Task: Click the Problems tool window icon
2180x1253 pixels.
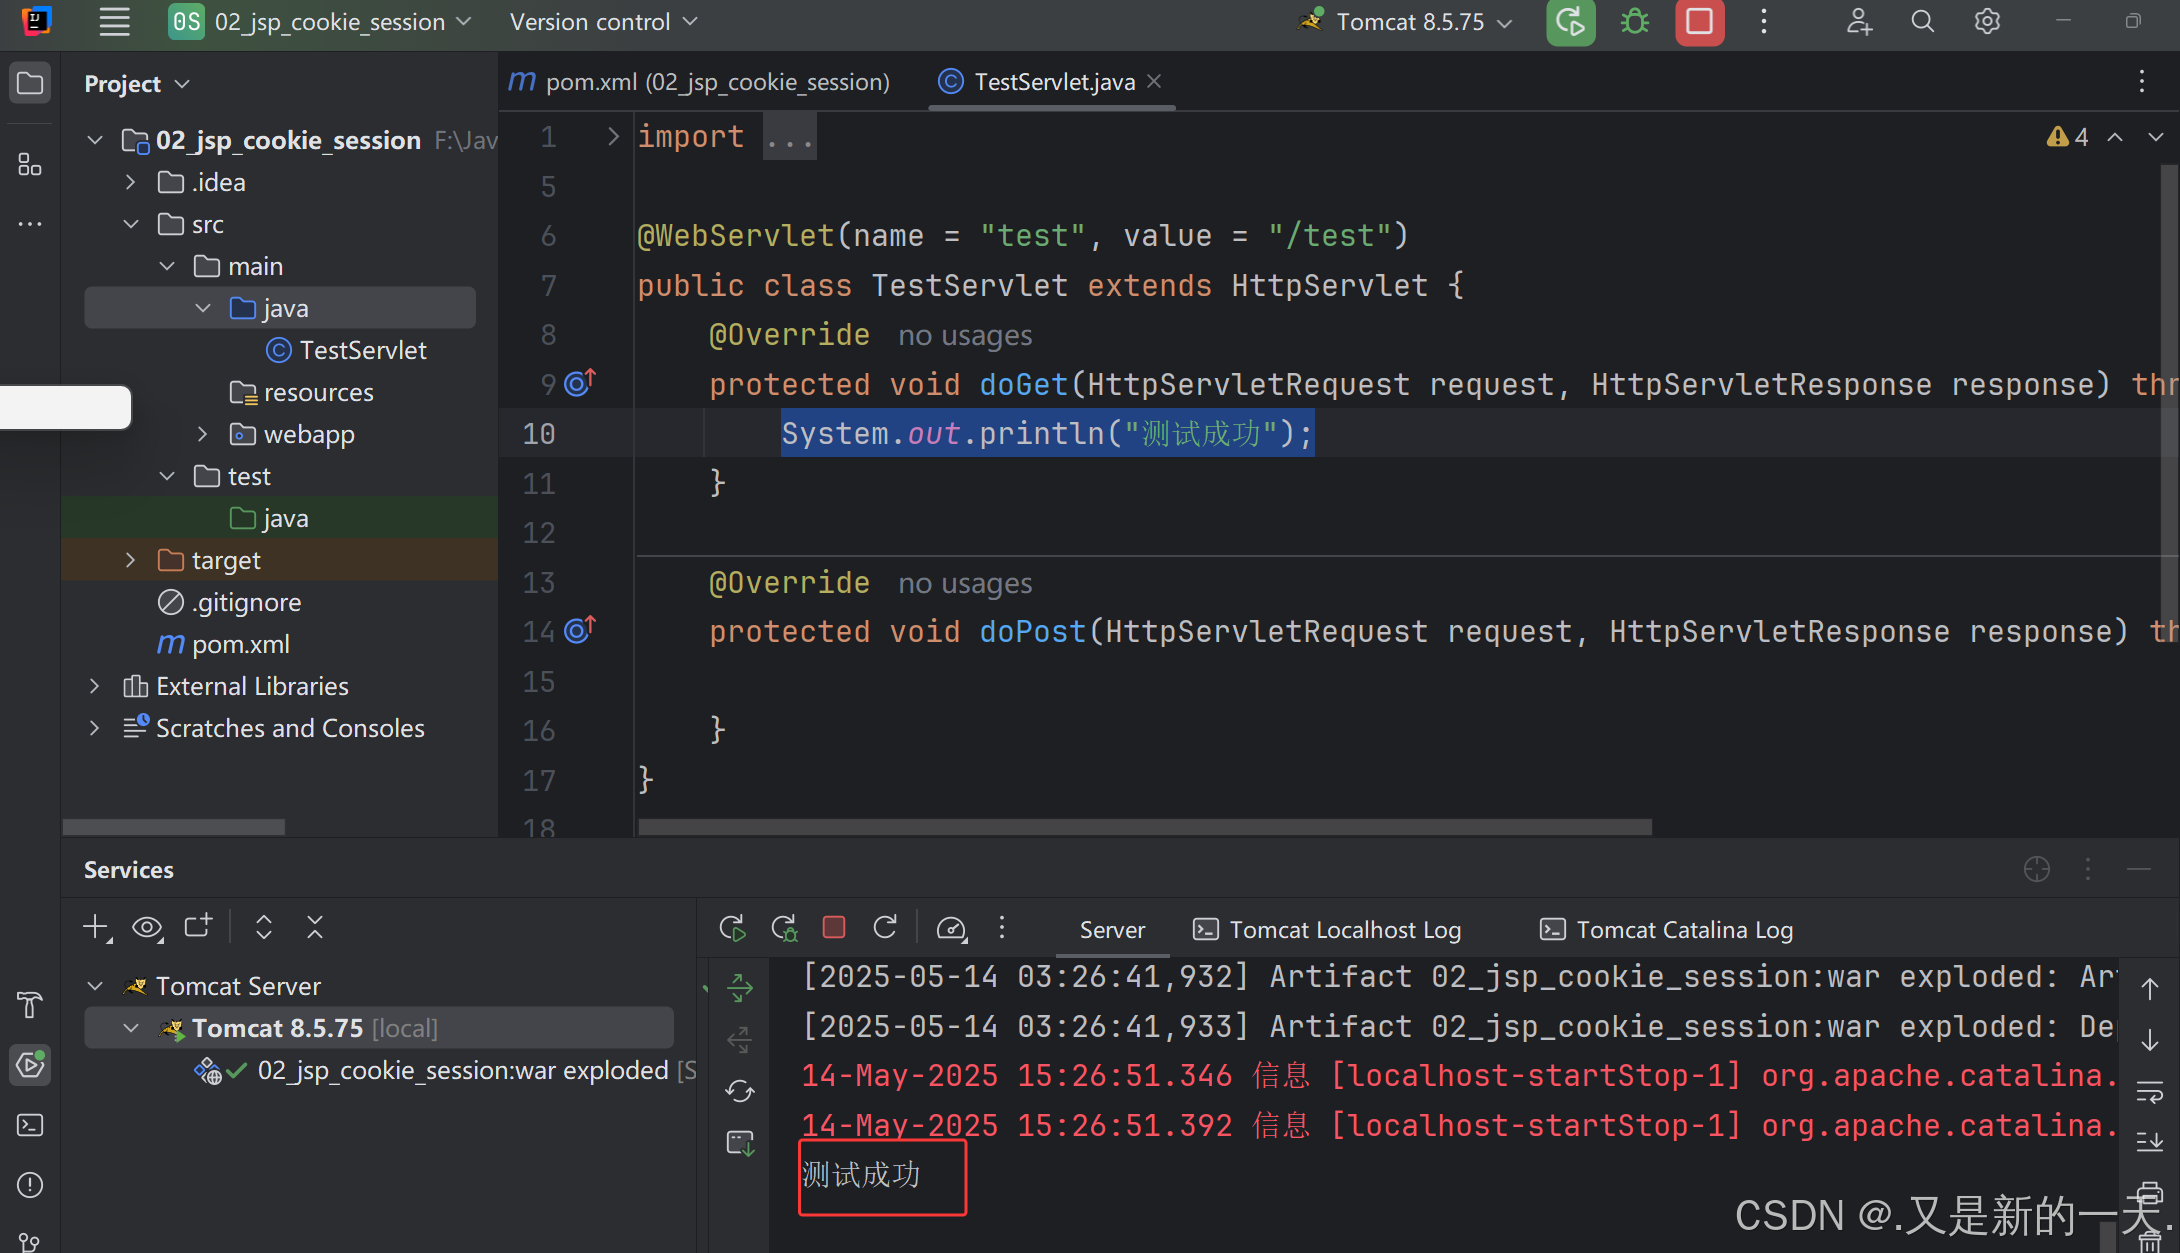Action: pyautogui.click(x=30, y=1185)
